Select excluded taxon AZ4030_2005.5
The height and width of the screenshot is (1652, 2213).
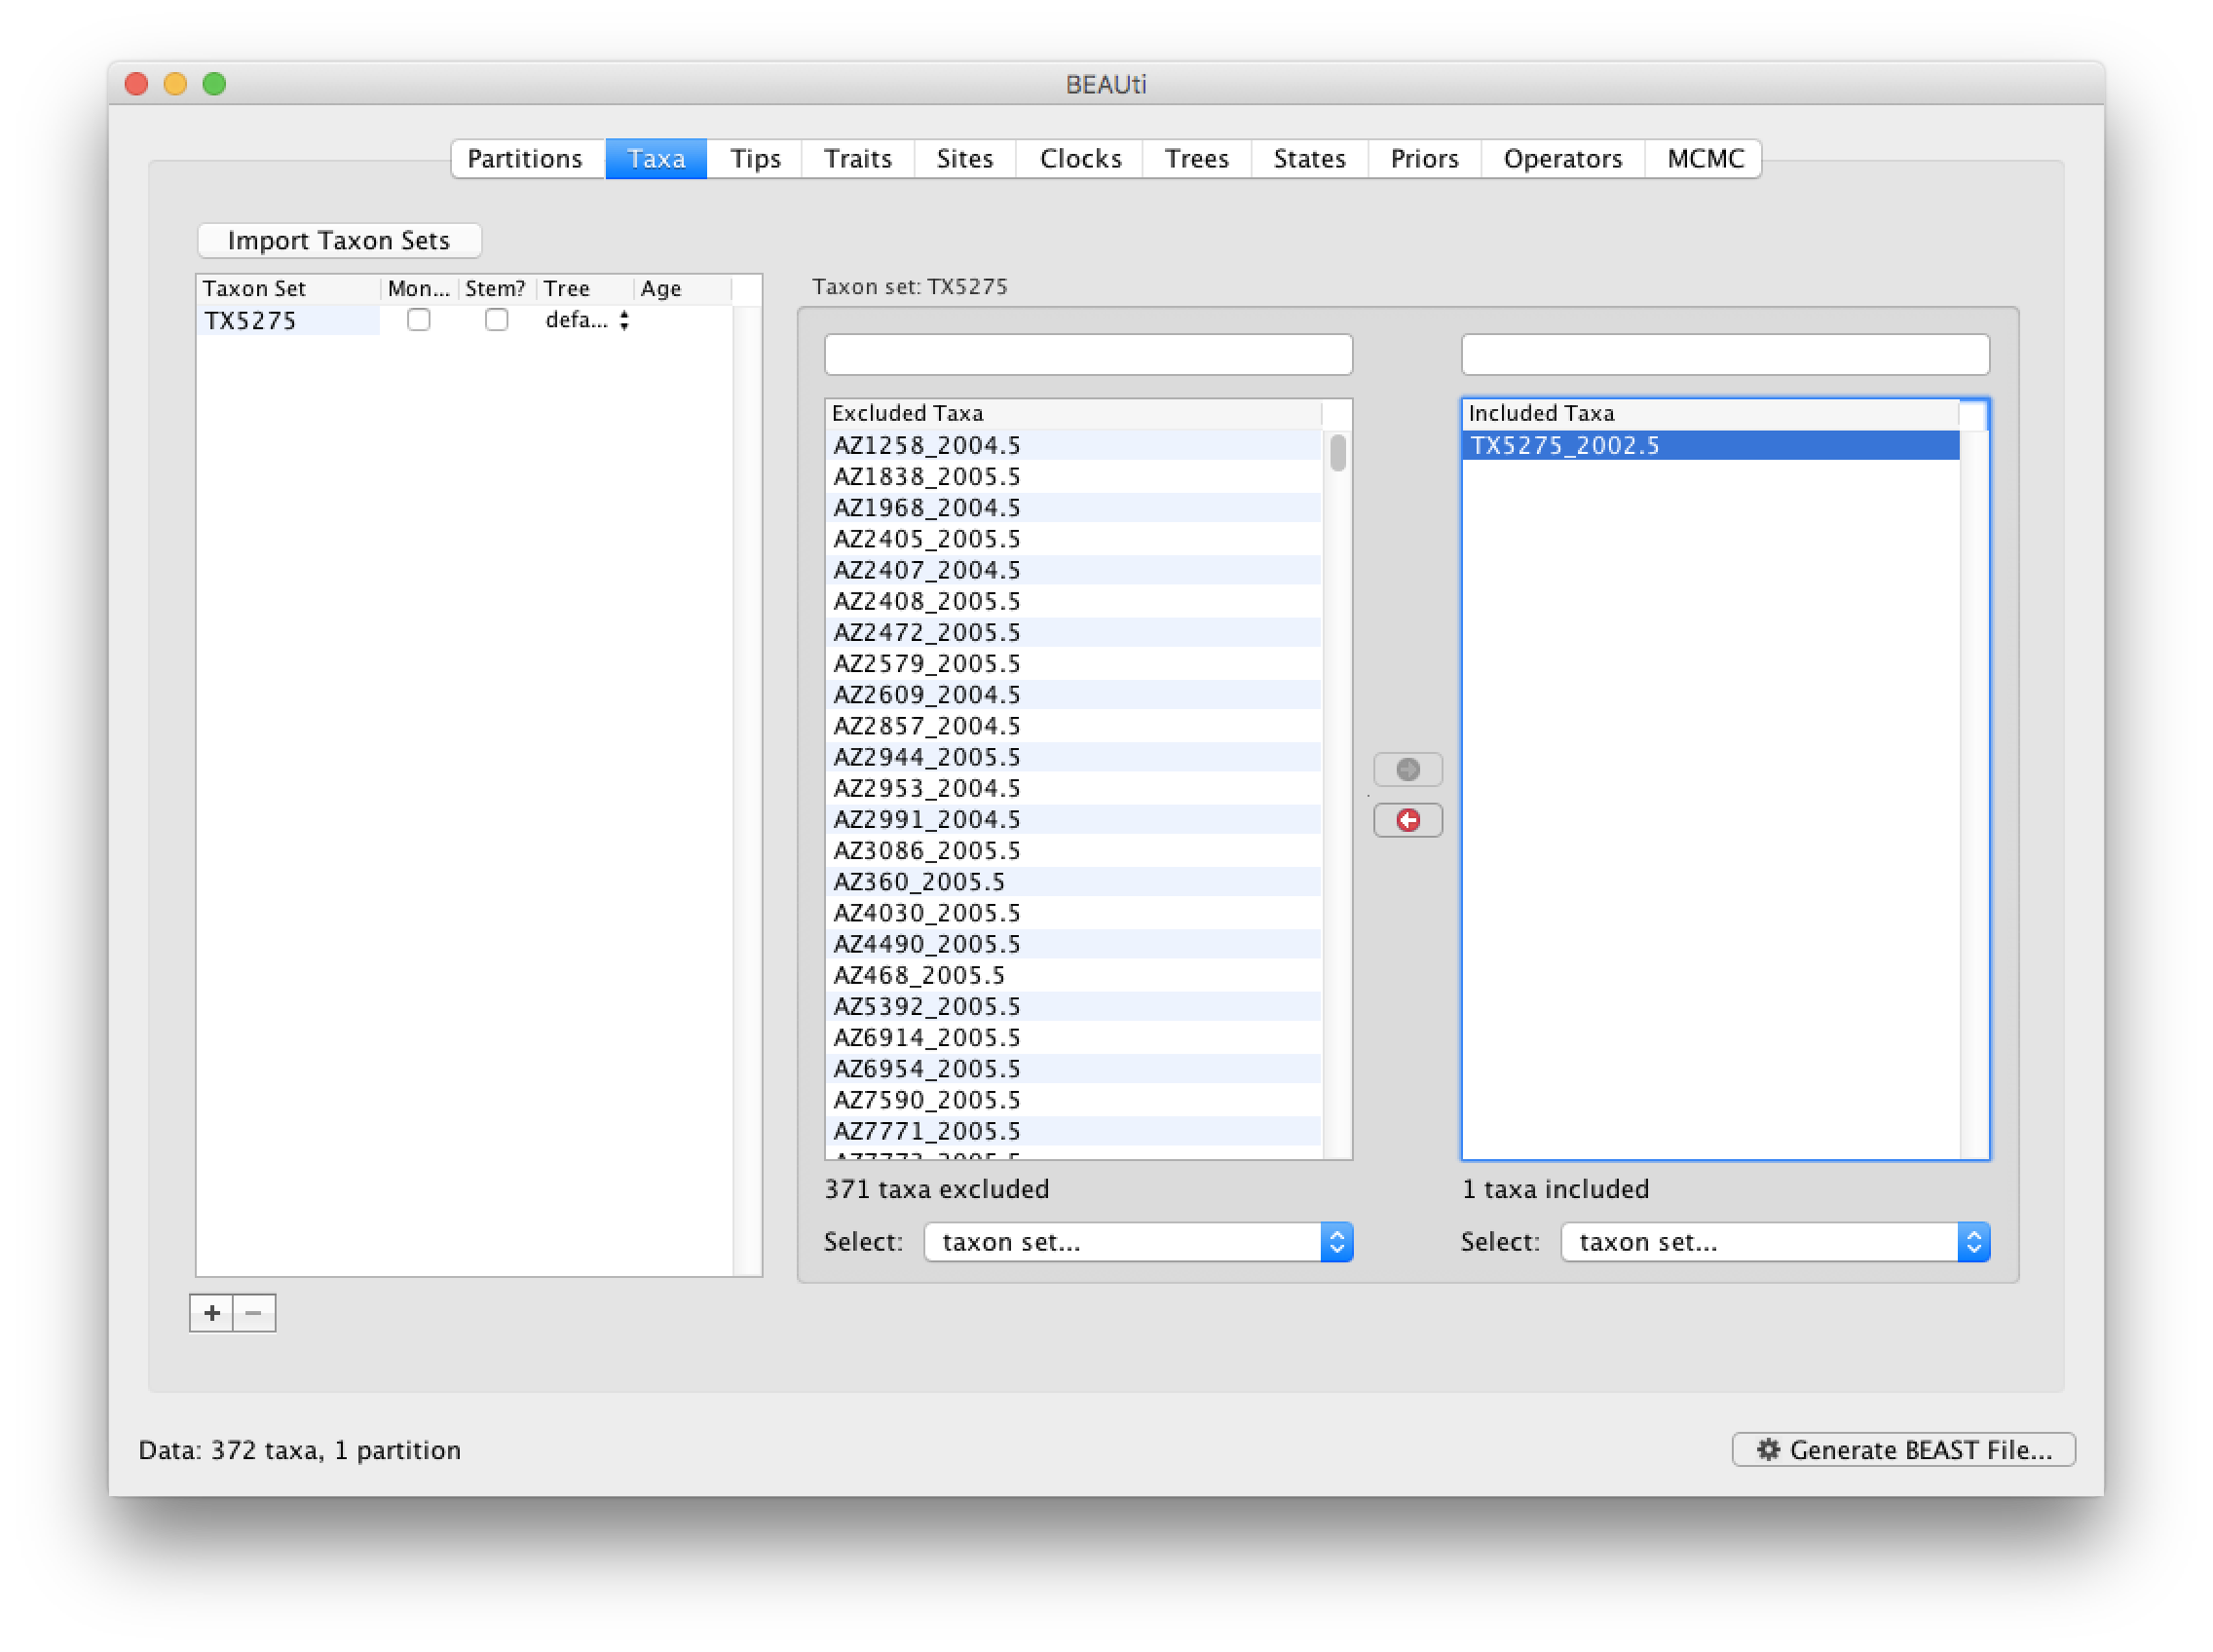[1074, 912]
